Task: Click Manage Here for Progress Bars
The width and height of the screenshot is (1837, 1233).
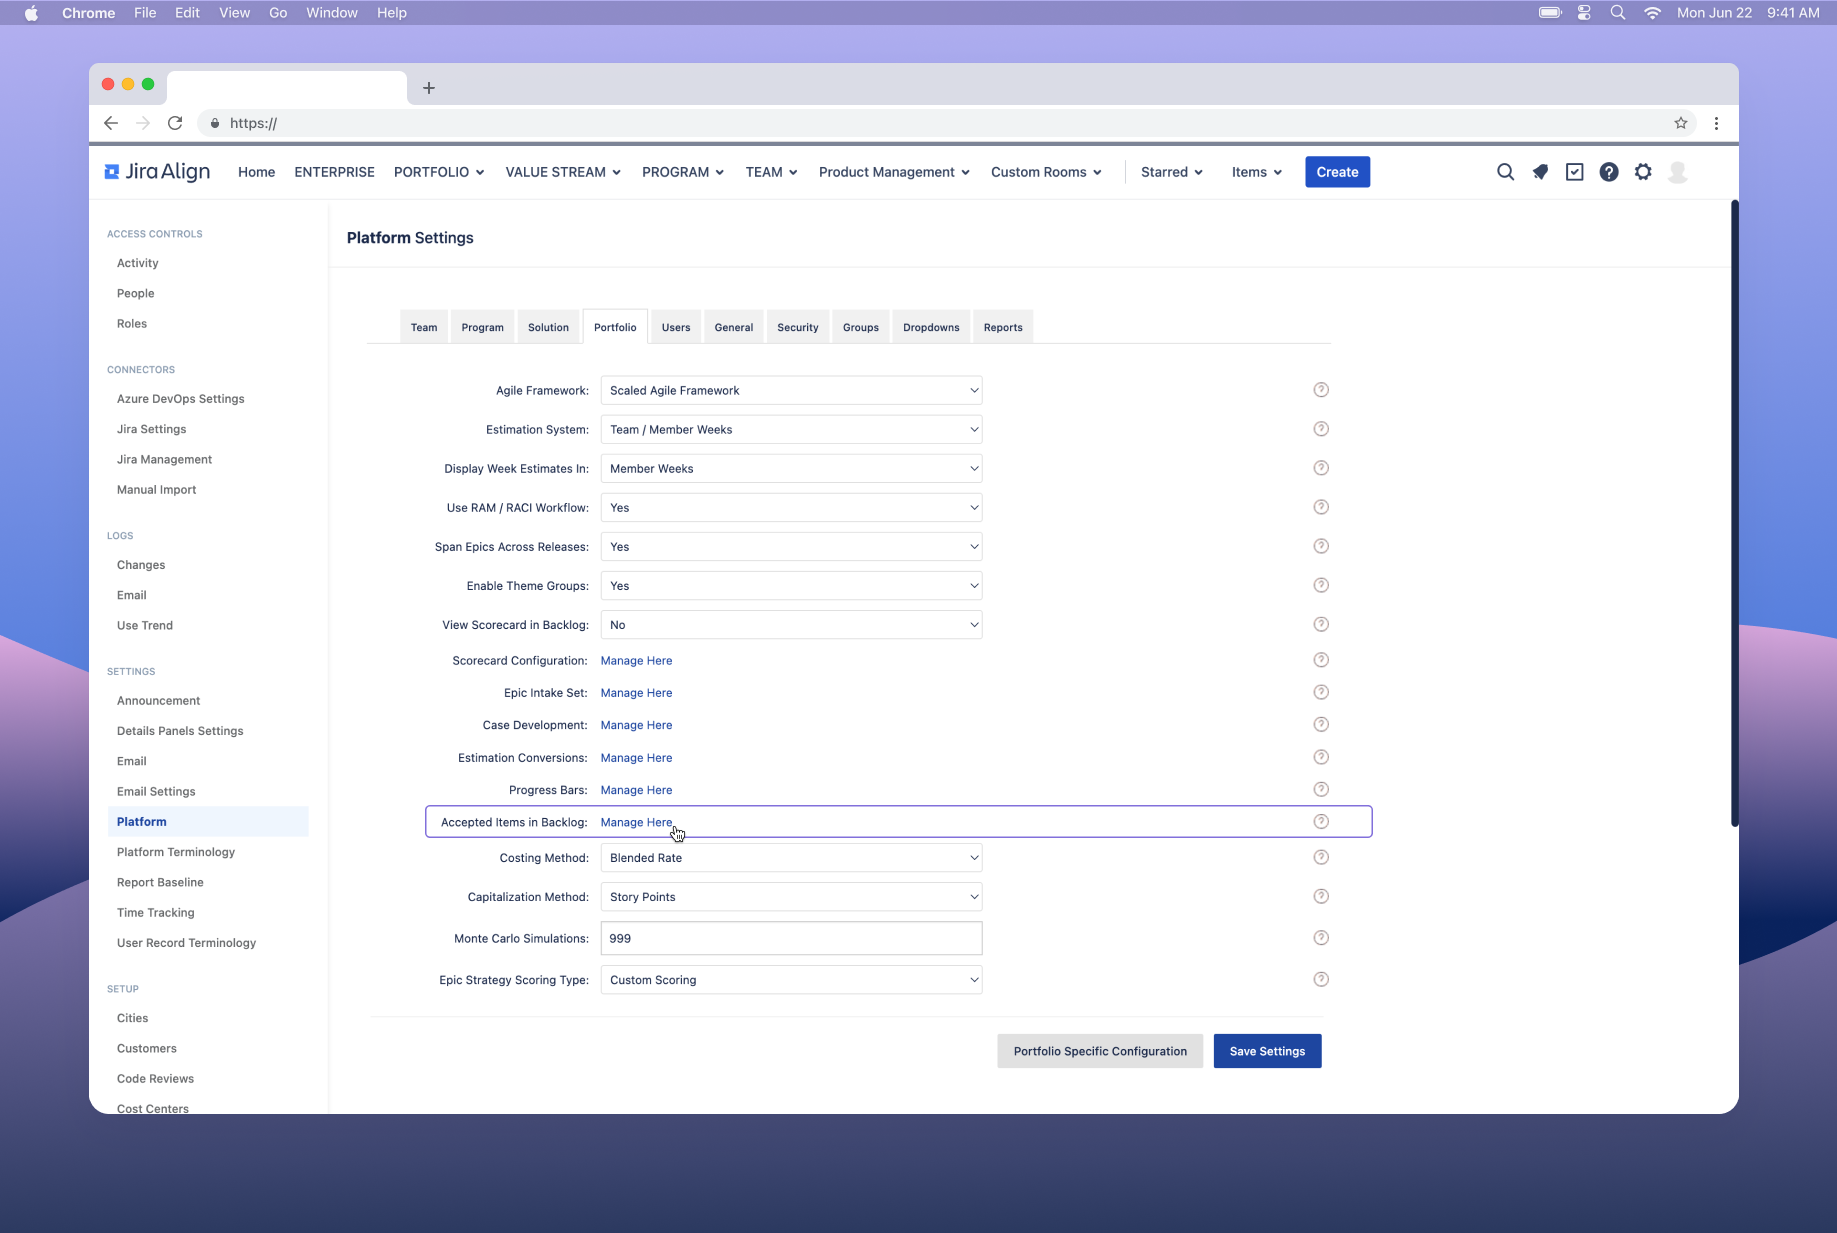Action: coord(636,790)
